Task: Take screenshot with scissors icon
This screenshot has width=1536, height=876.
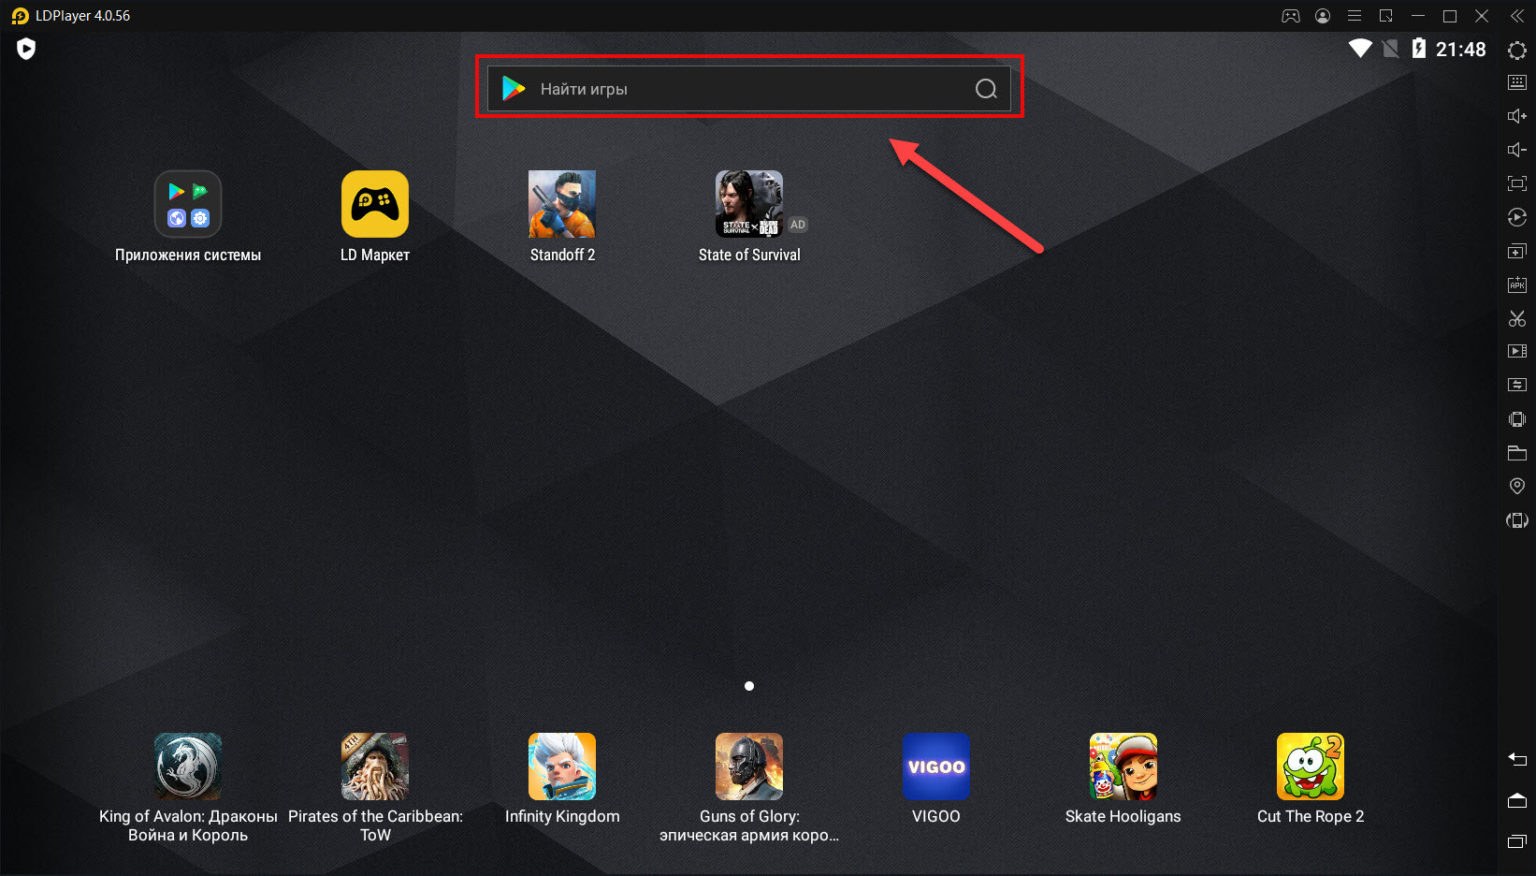Action: coord(1517,319)
